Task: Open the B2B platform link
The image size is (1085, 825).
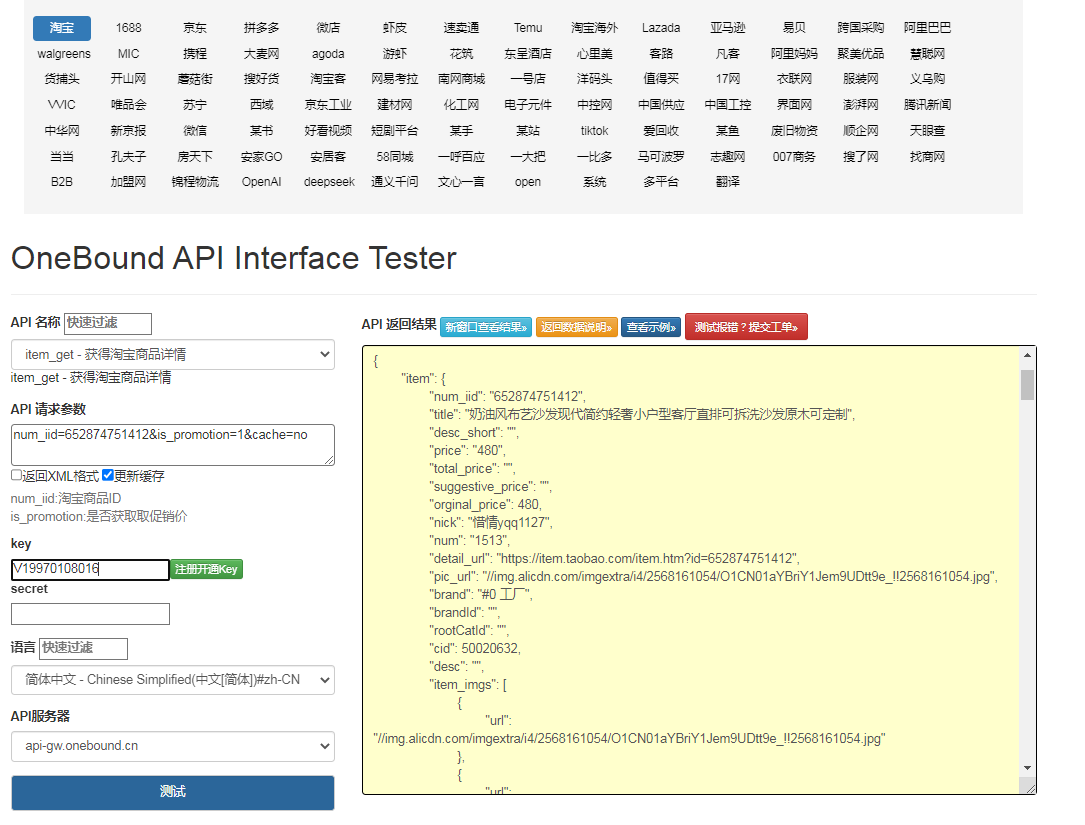Action: pyautogui.click(x=62, y=182)
